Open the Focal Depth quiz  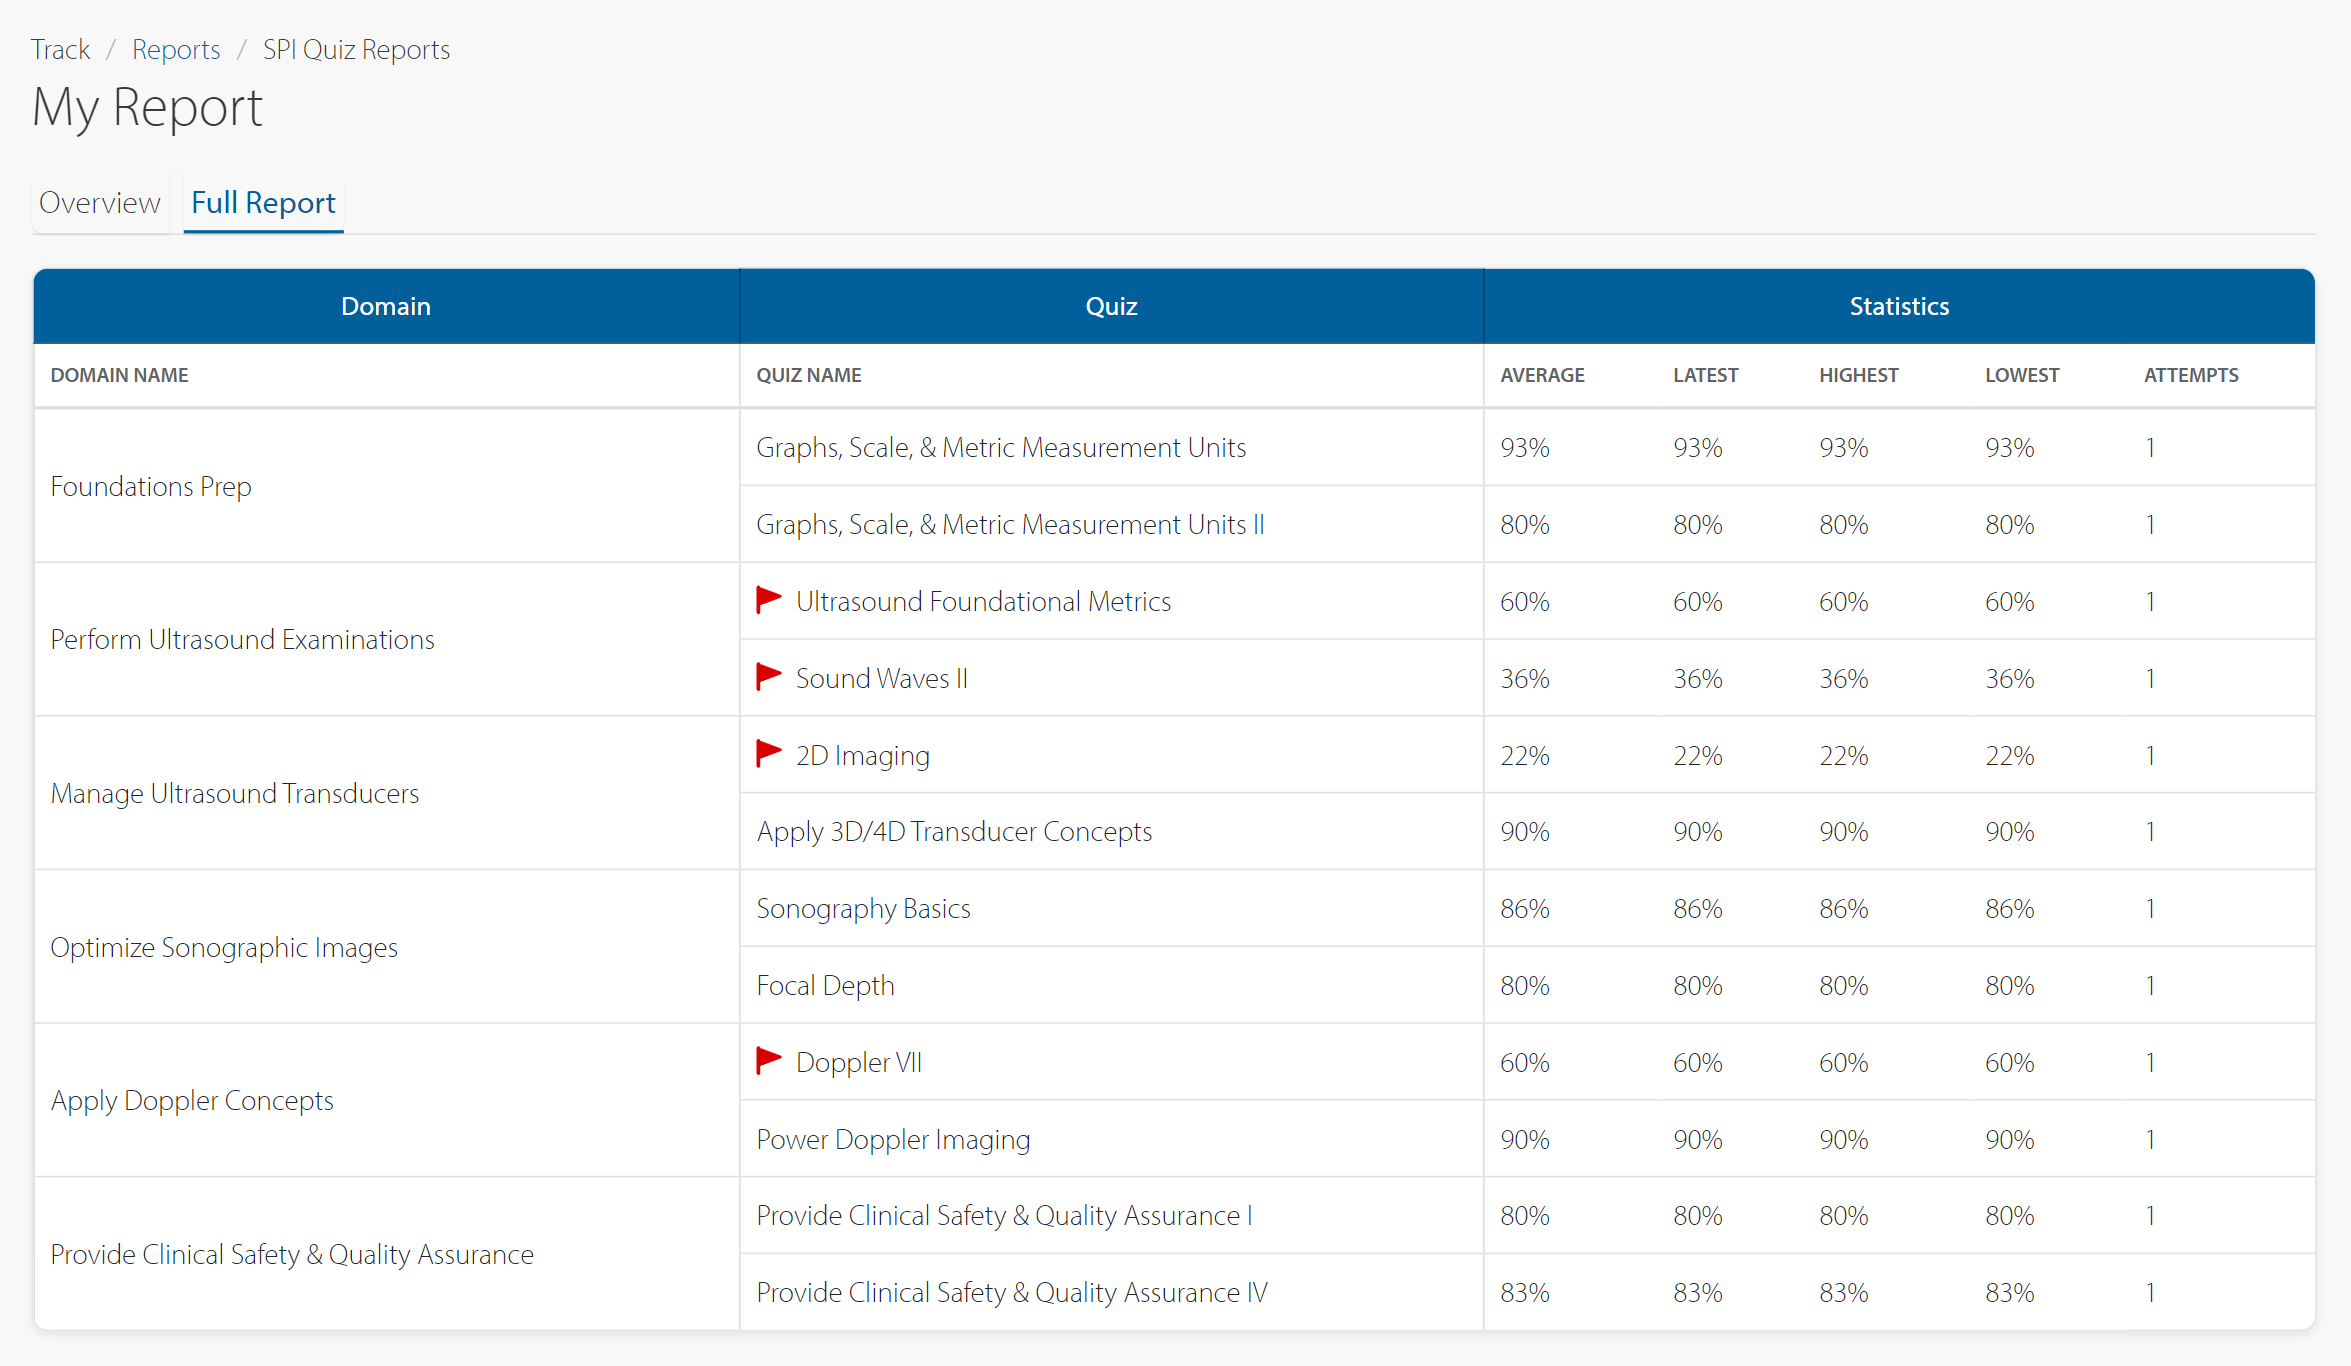pyautogui.click(x=825, y=985)
